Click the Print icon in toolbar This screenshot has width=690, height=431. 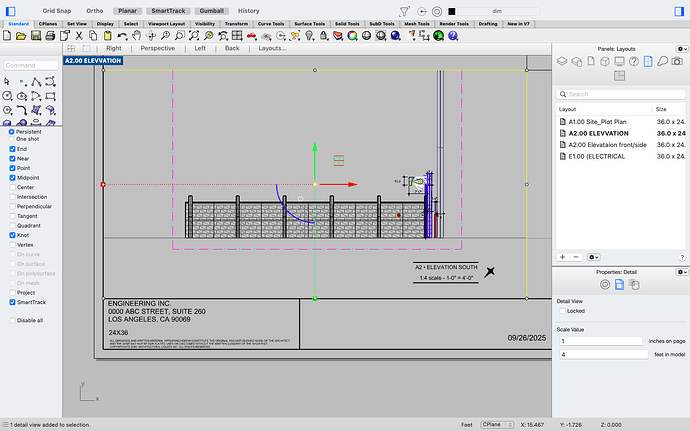coord(49,36)
